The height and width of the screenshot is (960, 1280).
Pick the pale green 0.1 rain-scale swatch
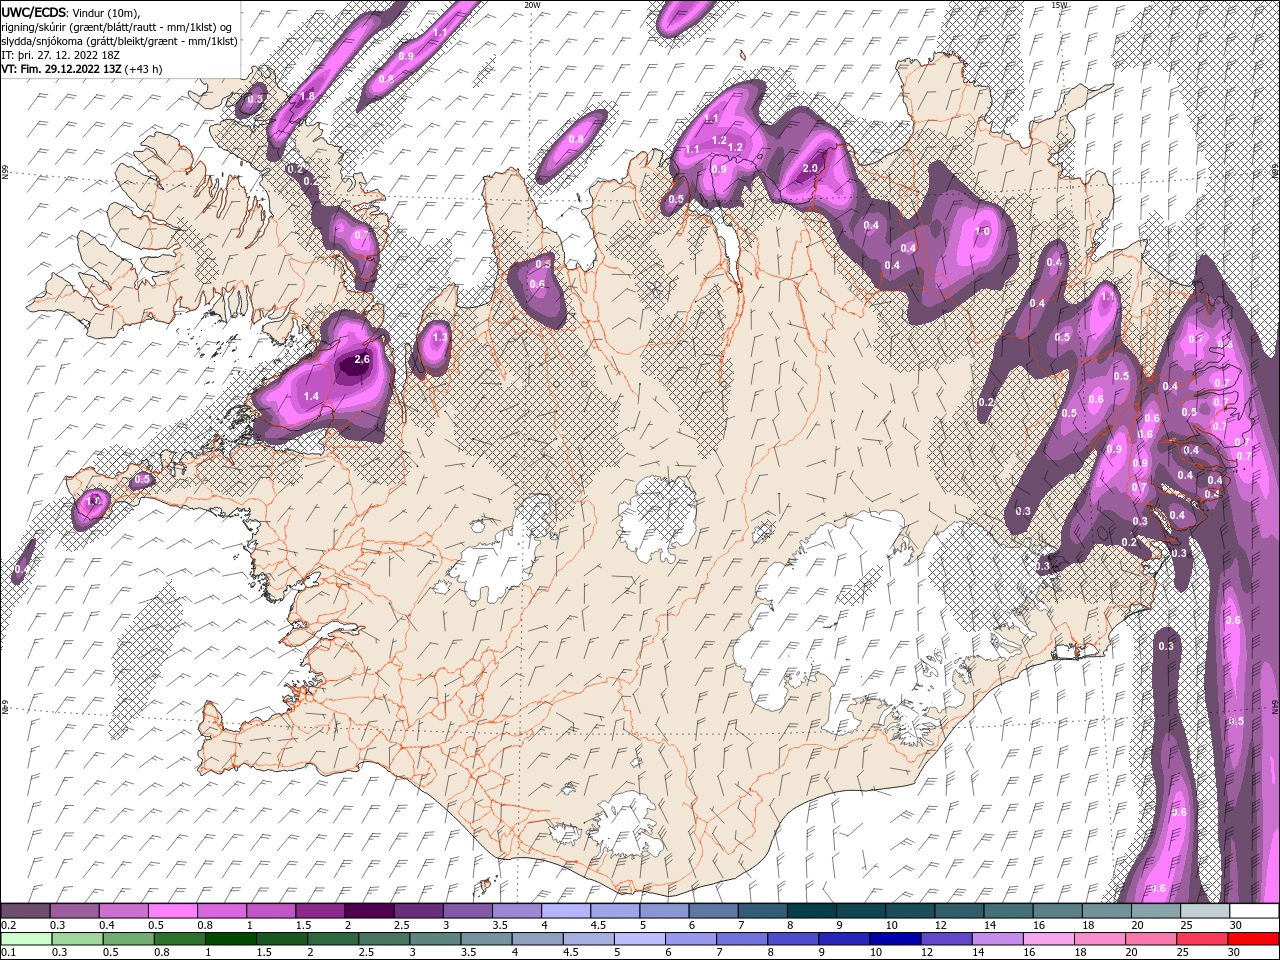(x=26, y=939)
